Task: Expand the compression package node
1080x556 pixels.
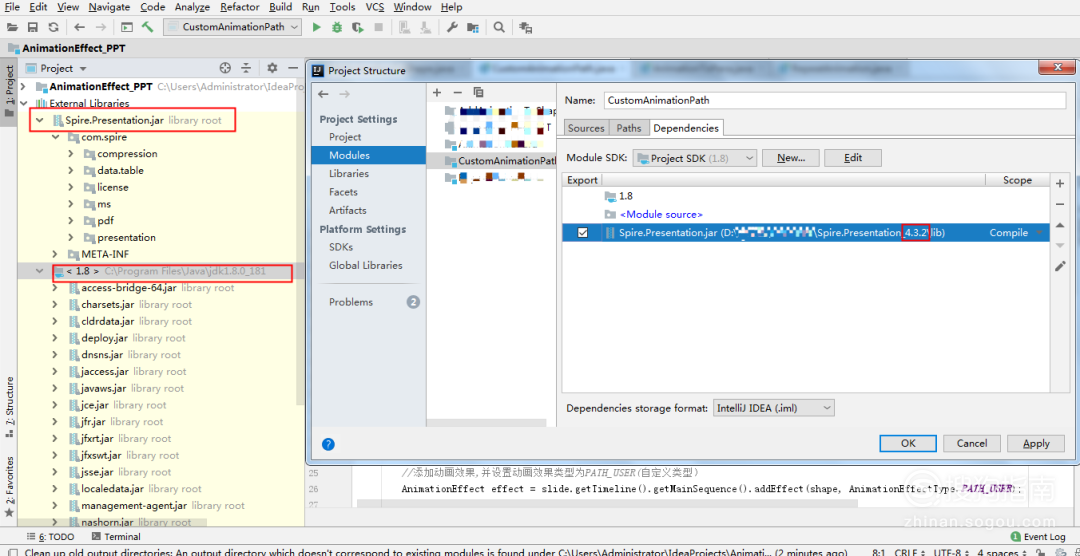Action: click(71, 154)
